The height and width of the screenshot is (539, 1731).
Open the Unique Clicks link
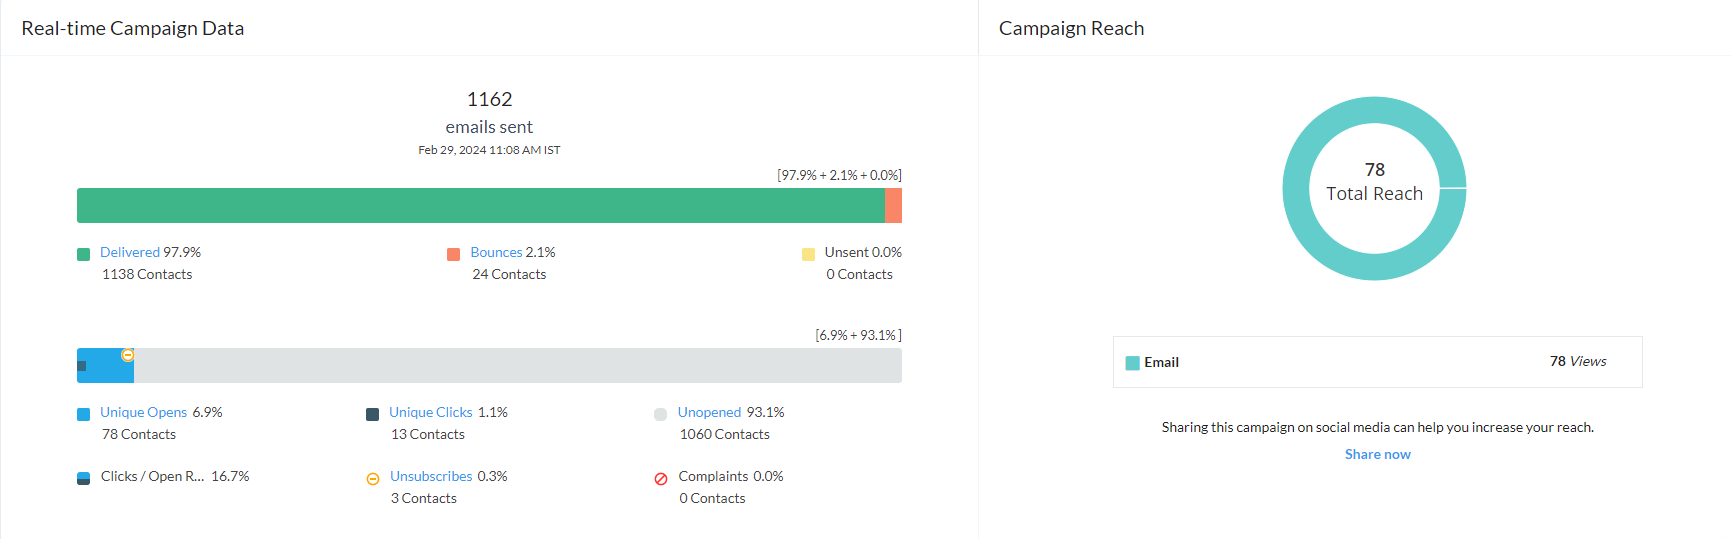pyautogui.click(x=430, y=412)
